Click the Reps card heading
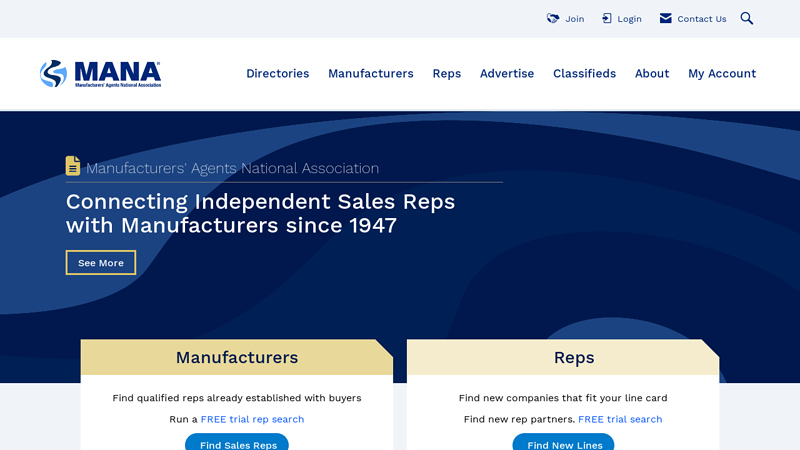The height and width of the screenshot is (450, 800). pos(574,358)
